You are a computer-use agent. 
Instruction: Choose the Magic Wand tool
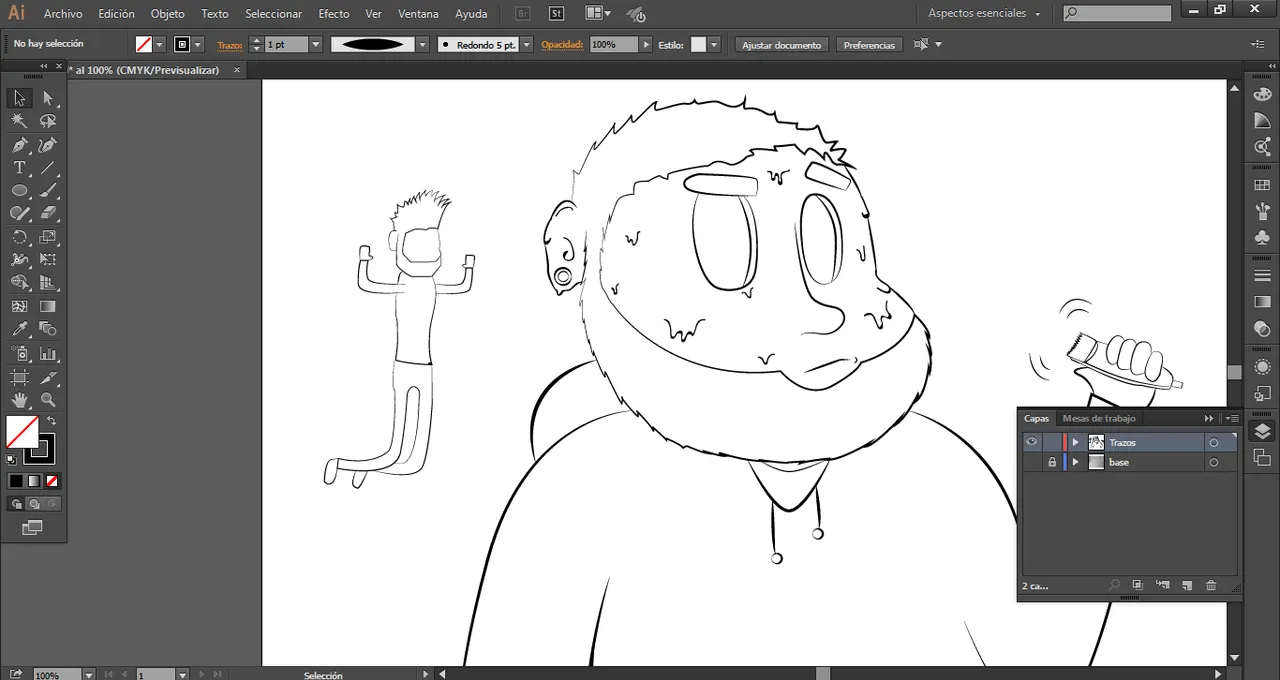click(x=19, y=121)
